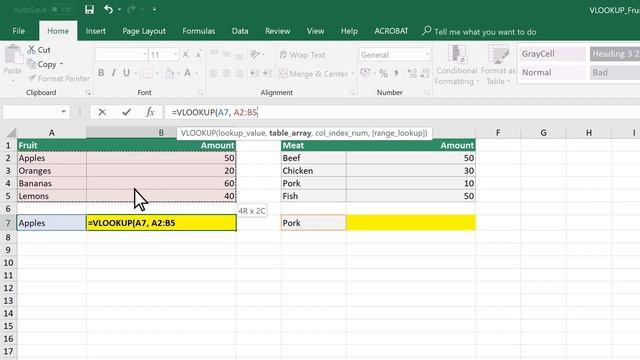Click the Comma Style icon

click(396, 73)
